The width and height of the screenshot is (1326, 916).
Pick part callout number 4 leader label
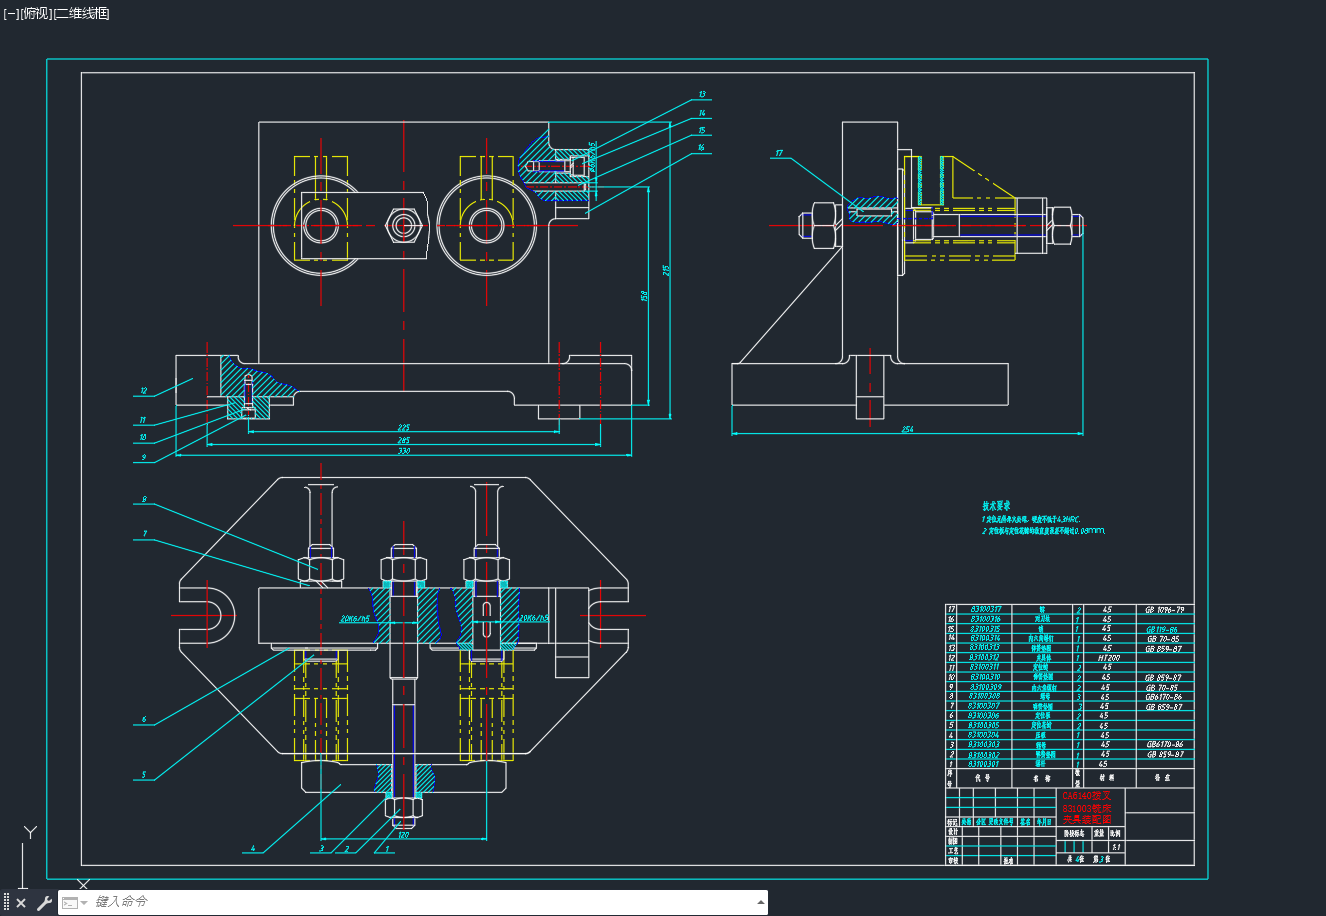(x=254, y=849)
